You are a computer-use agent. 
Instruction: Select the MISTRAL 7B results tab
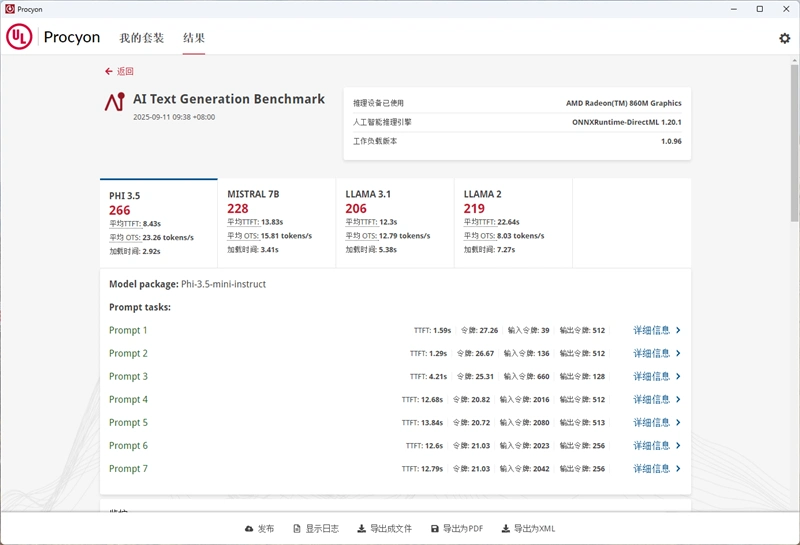(277, 223)
